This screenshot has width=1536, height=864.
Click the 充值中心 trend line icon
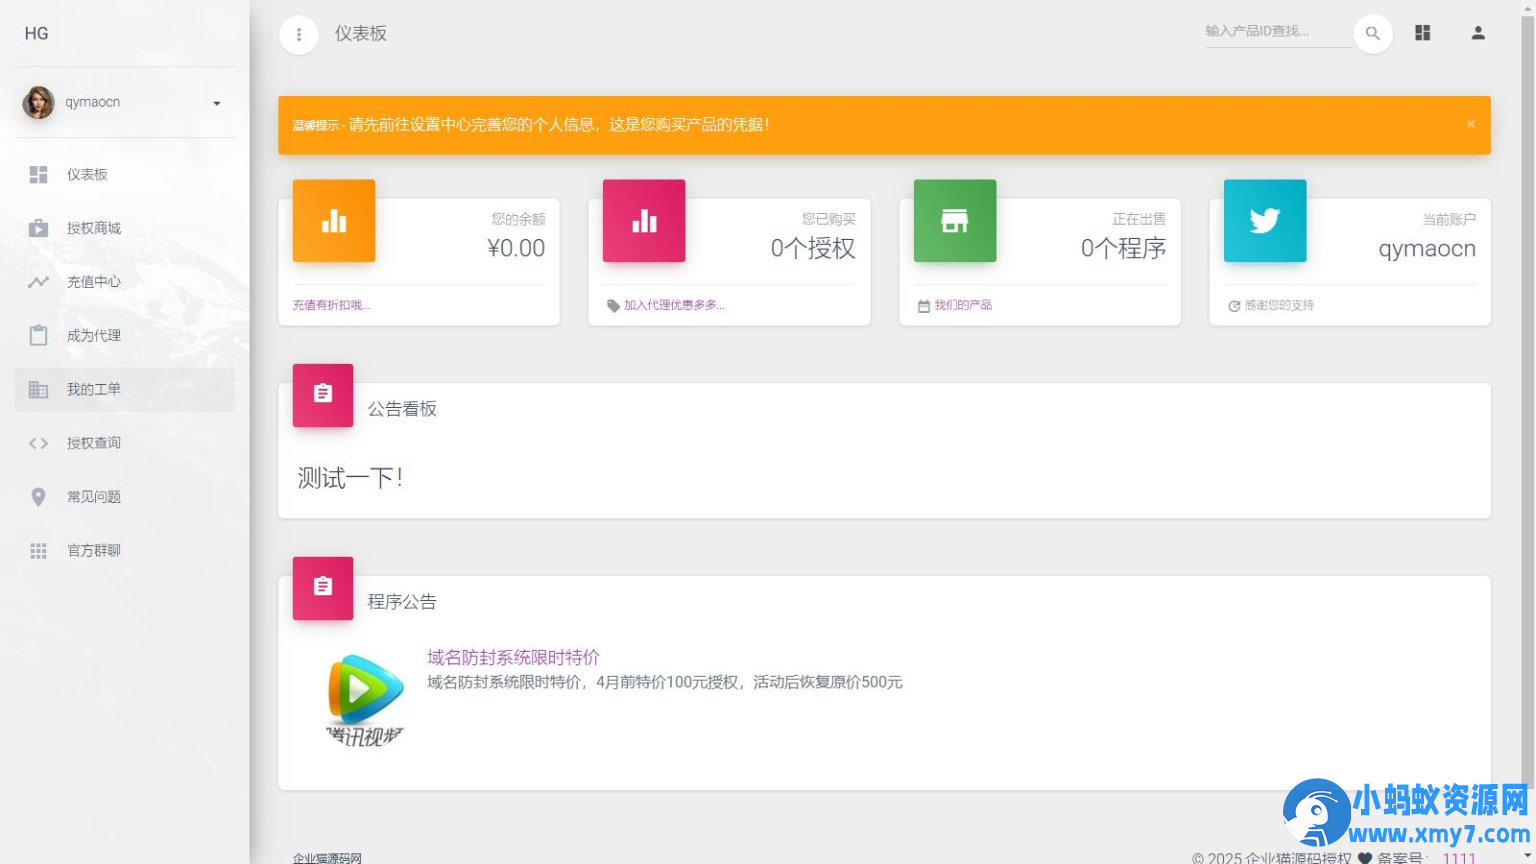[x=38, y=282]
